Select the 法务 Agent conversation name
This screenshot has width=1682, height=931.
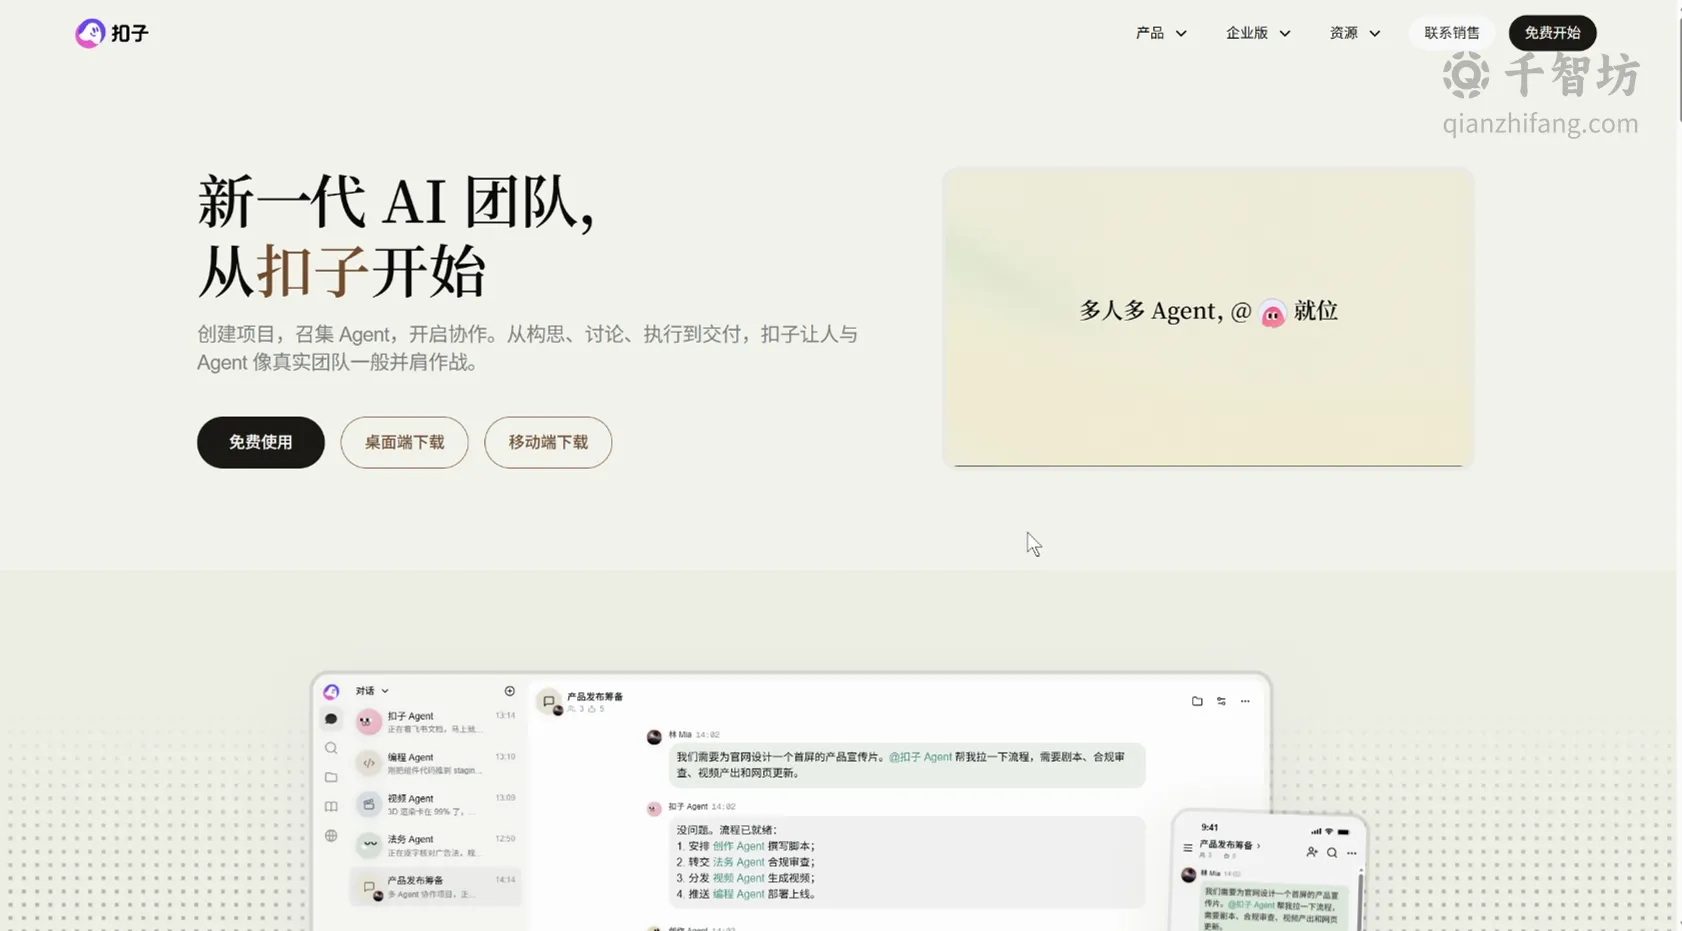410,839
